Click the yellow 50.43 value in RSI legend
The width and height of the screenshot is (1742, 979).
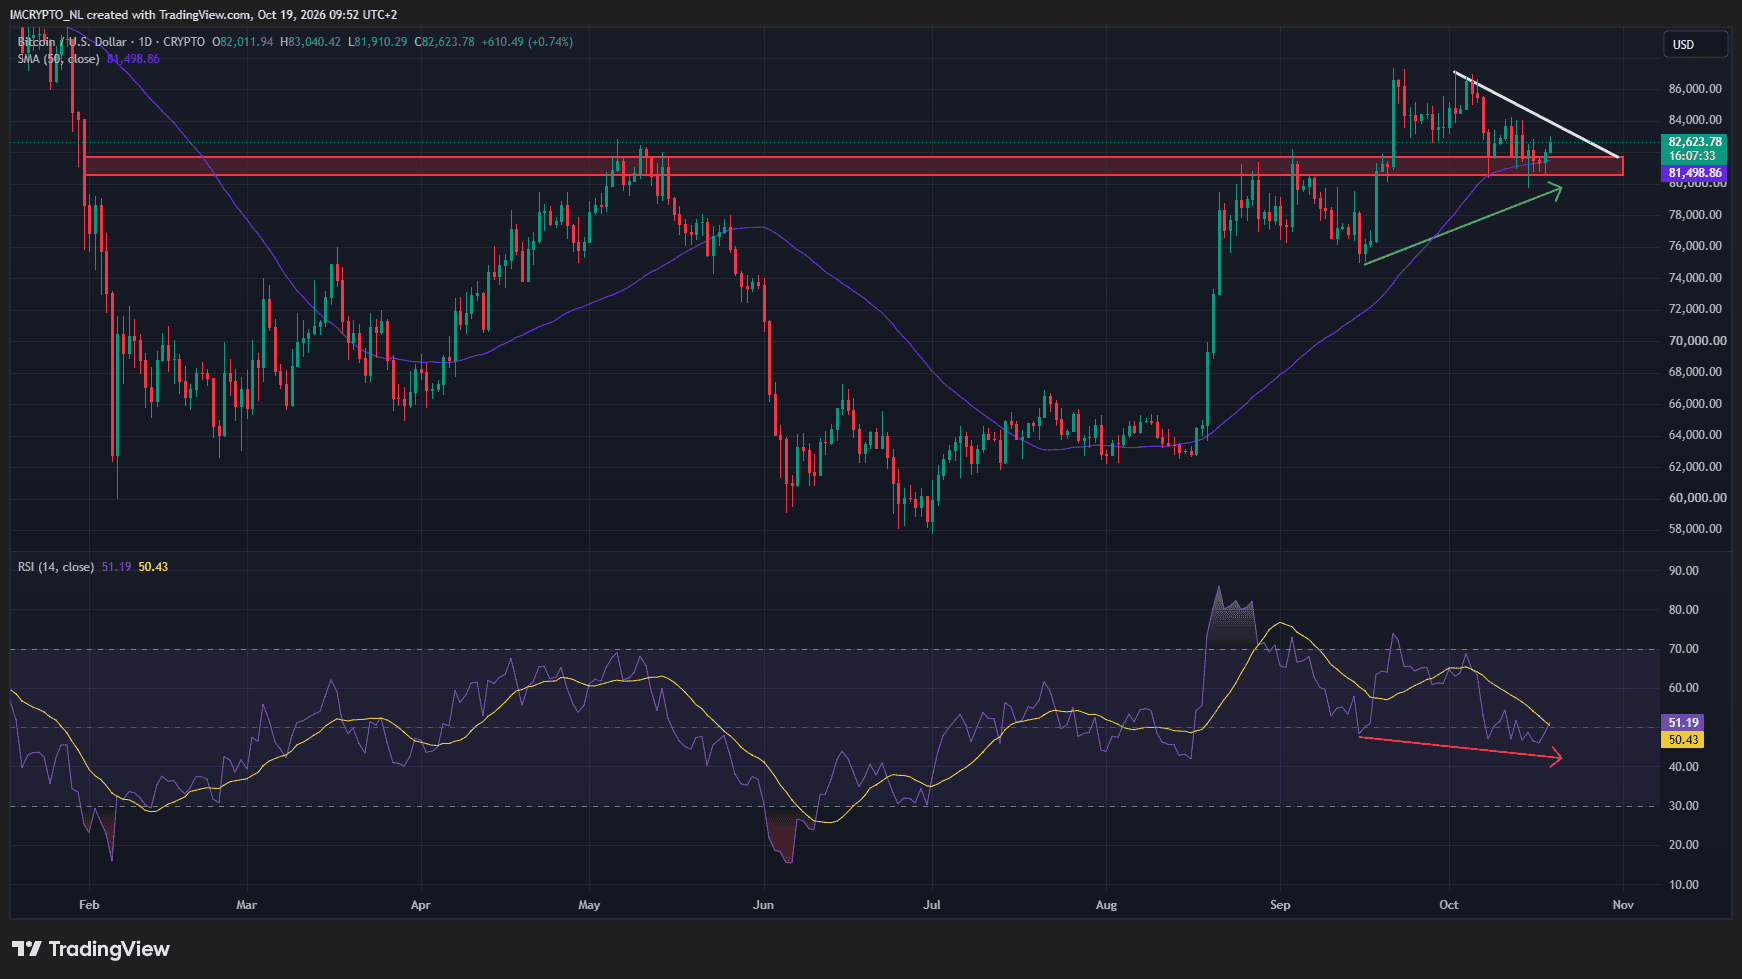pos(153,567)
